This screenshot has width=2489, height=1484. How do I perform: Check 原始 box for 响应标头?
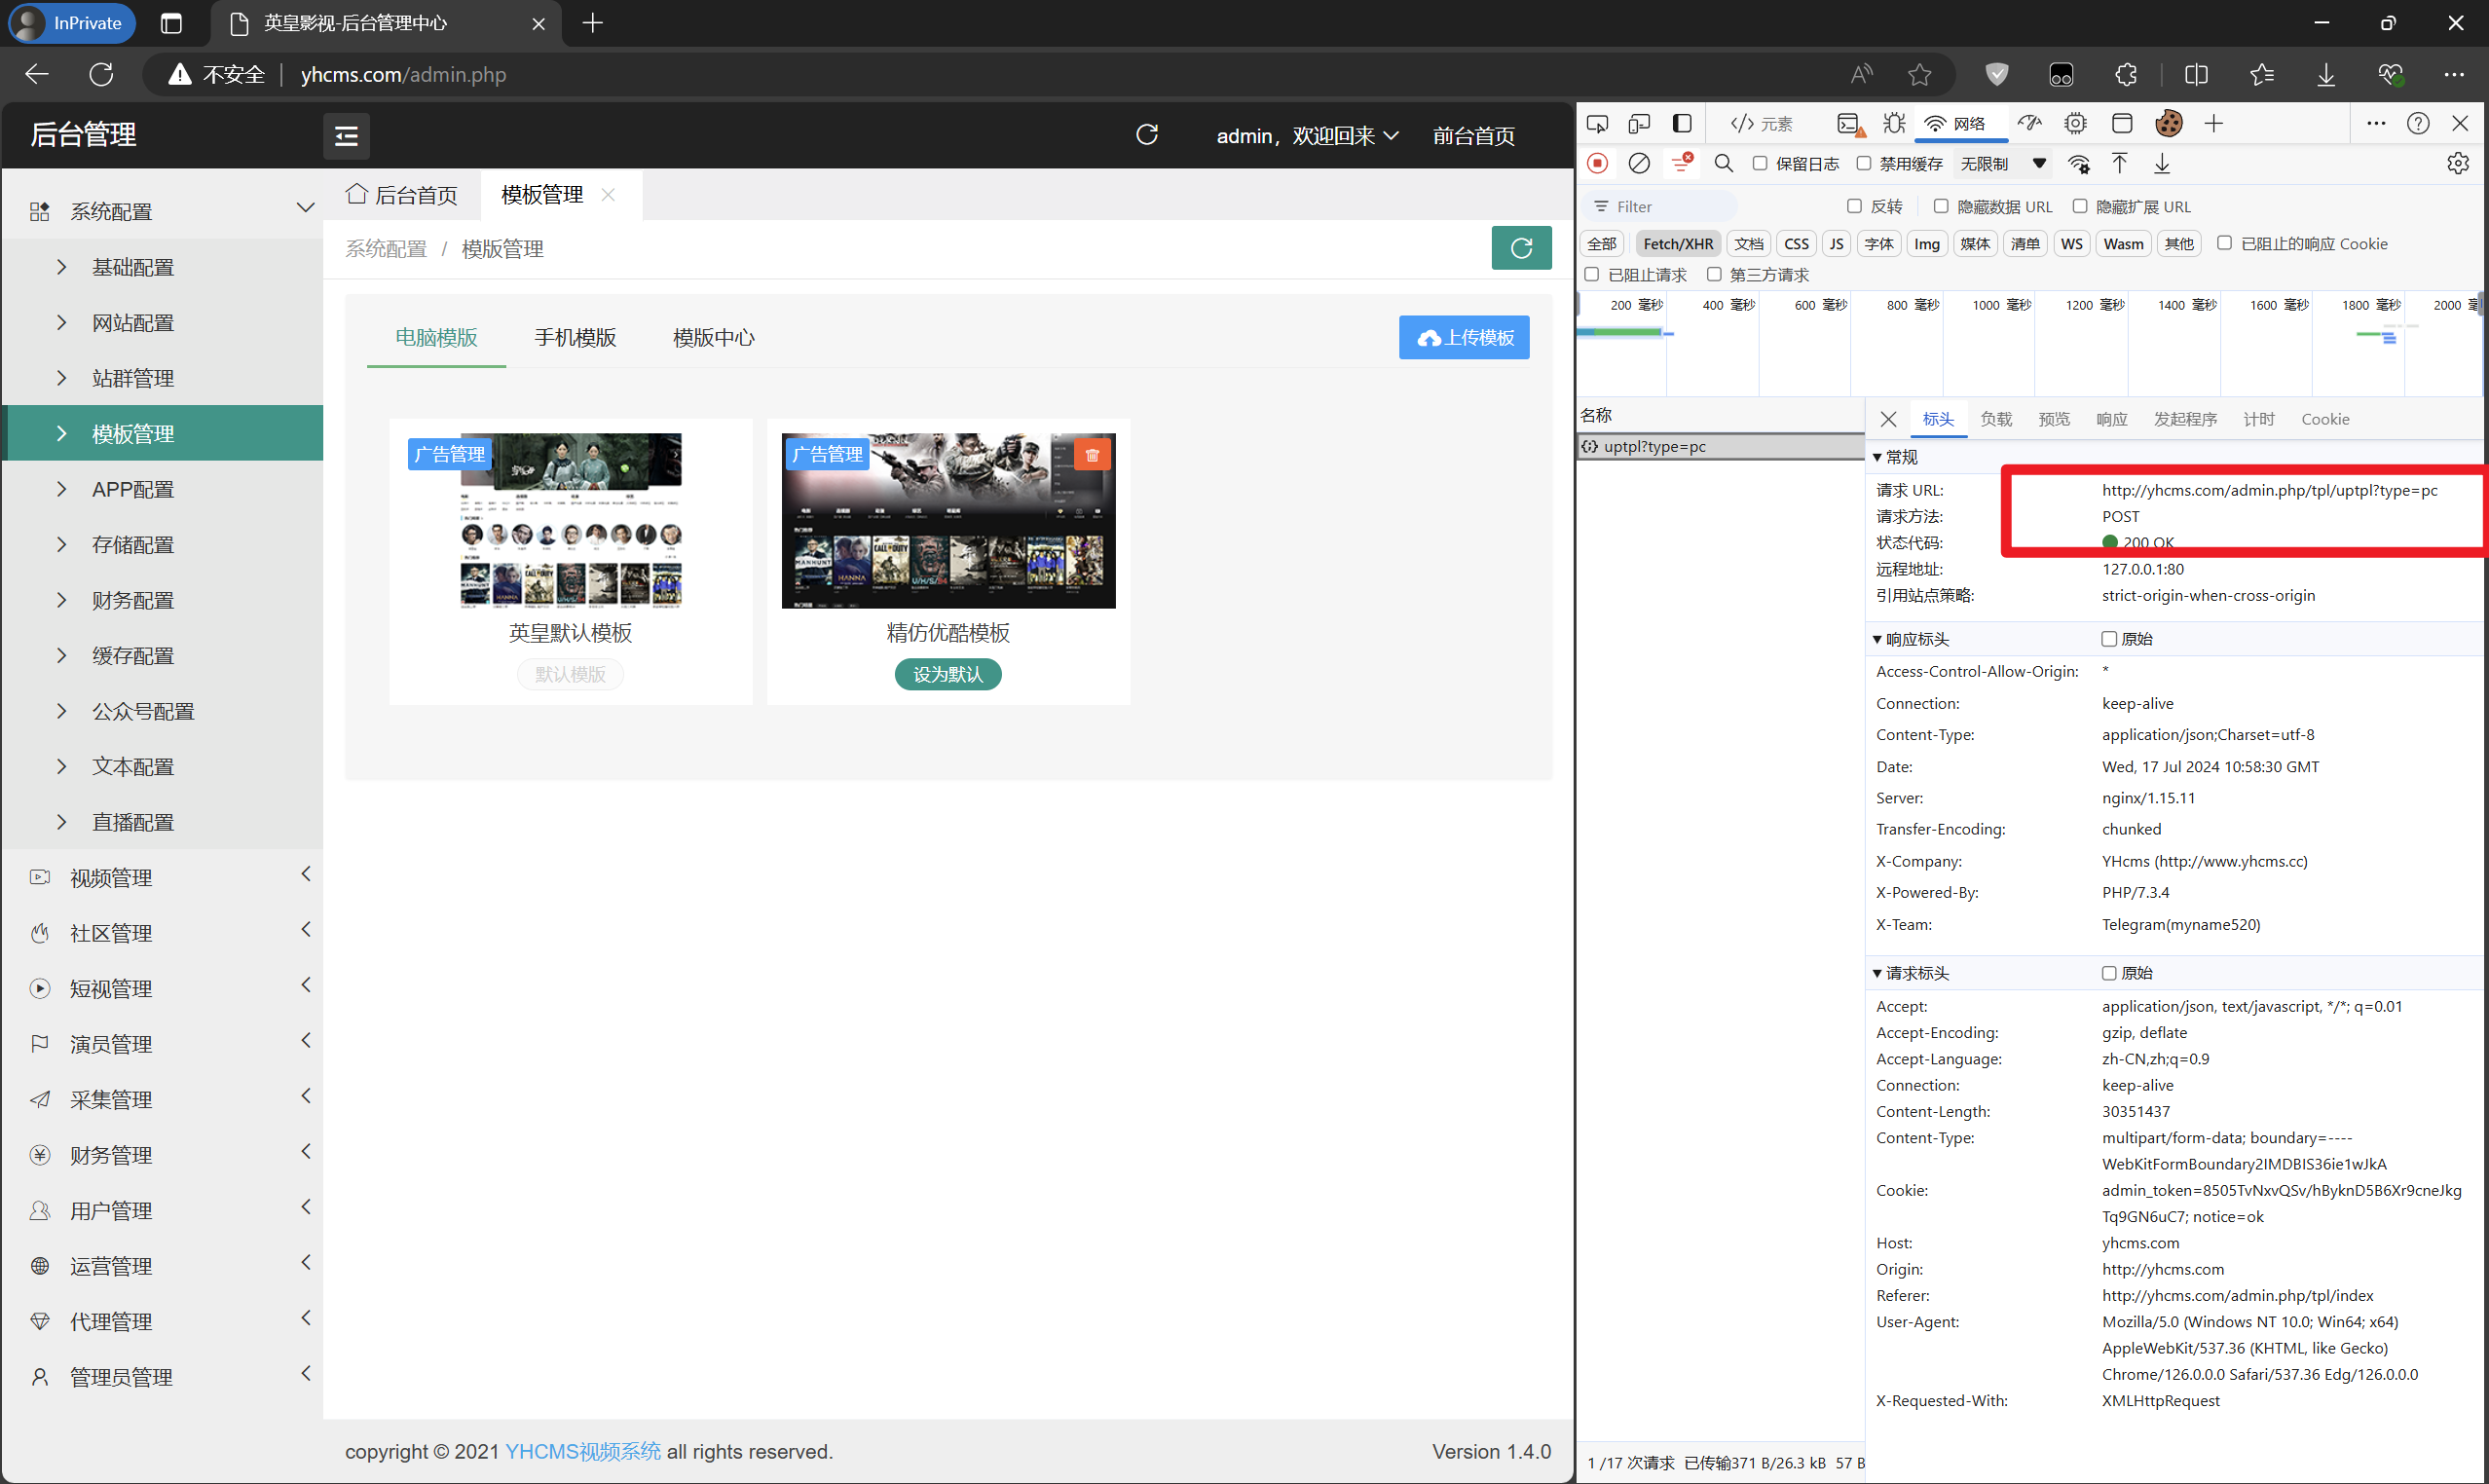2109,639
